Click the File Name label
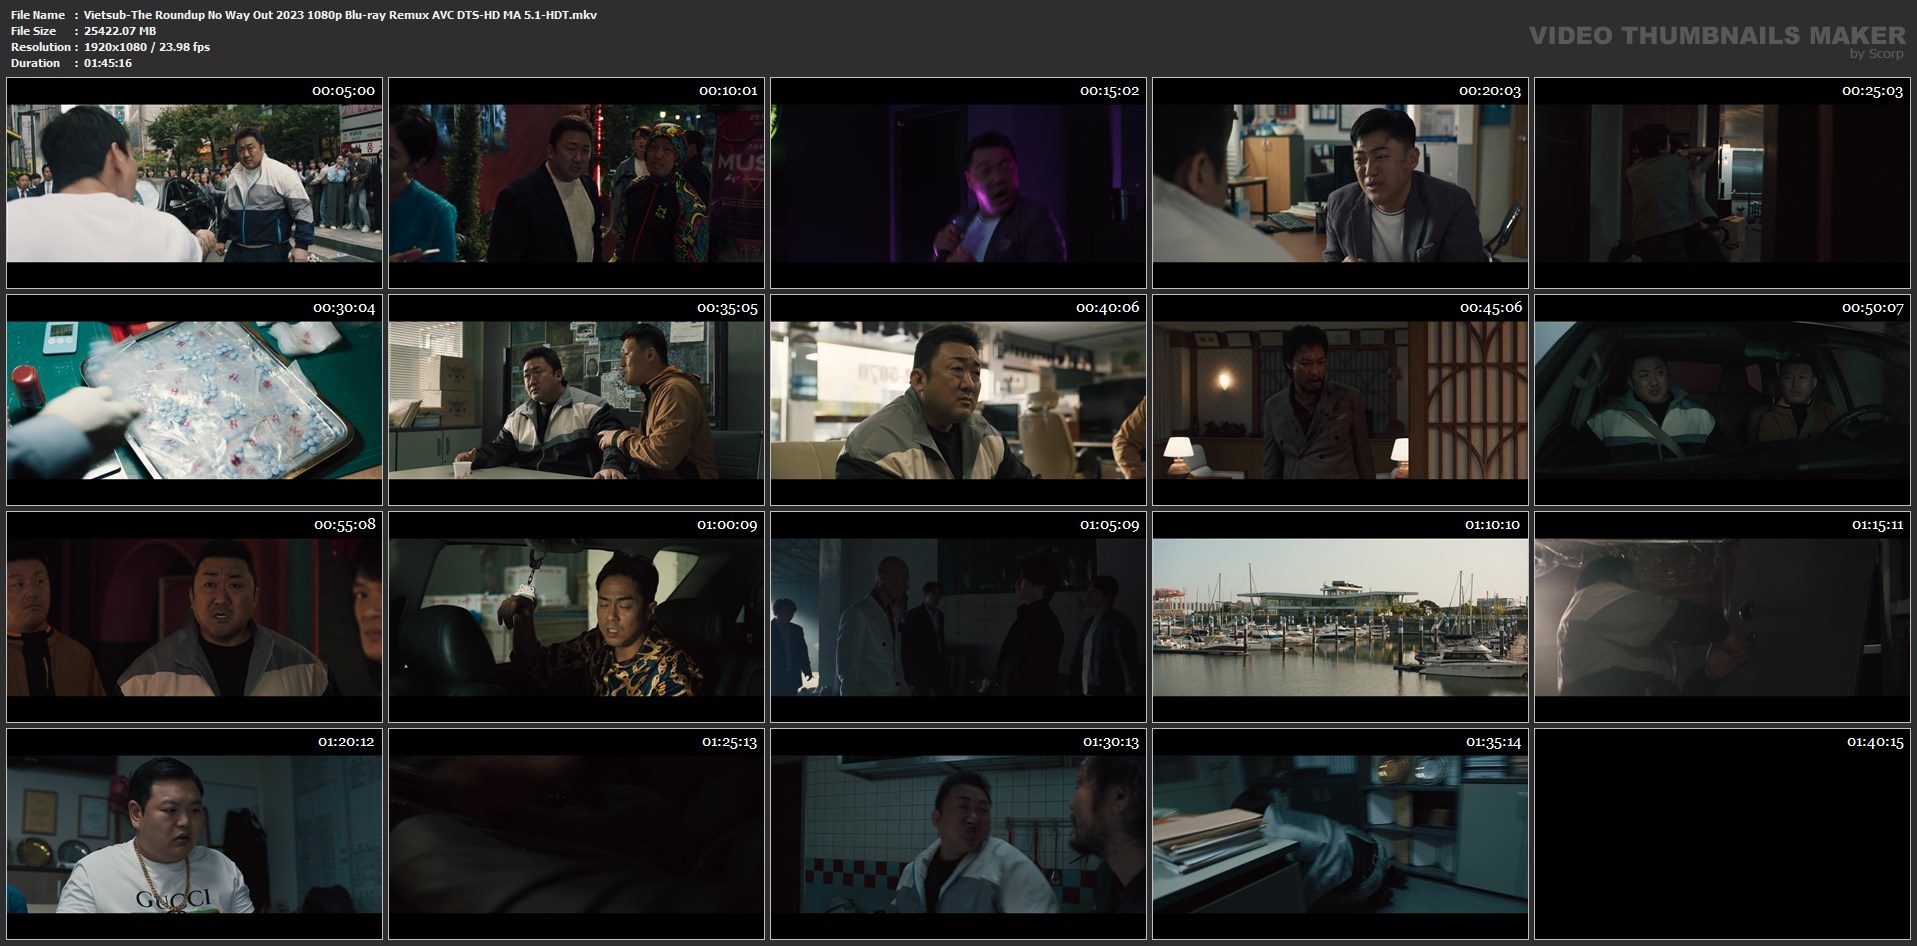The image size is (1917, 946). click(38, 15)
